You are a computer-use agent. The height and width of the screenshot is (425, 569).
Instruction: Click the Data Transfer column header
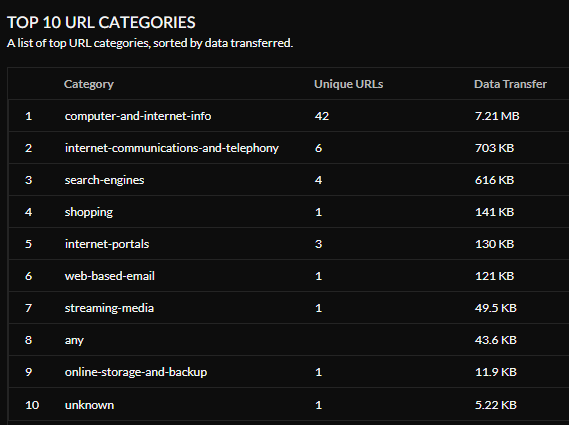[x=510, y=84]
